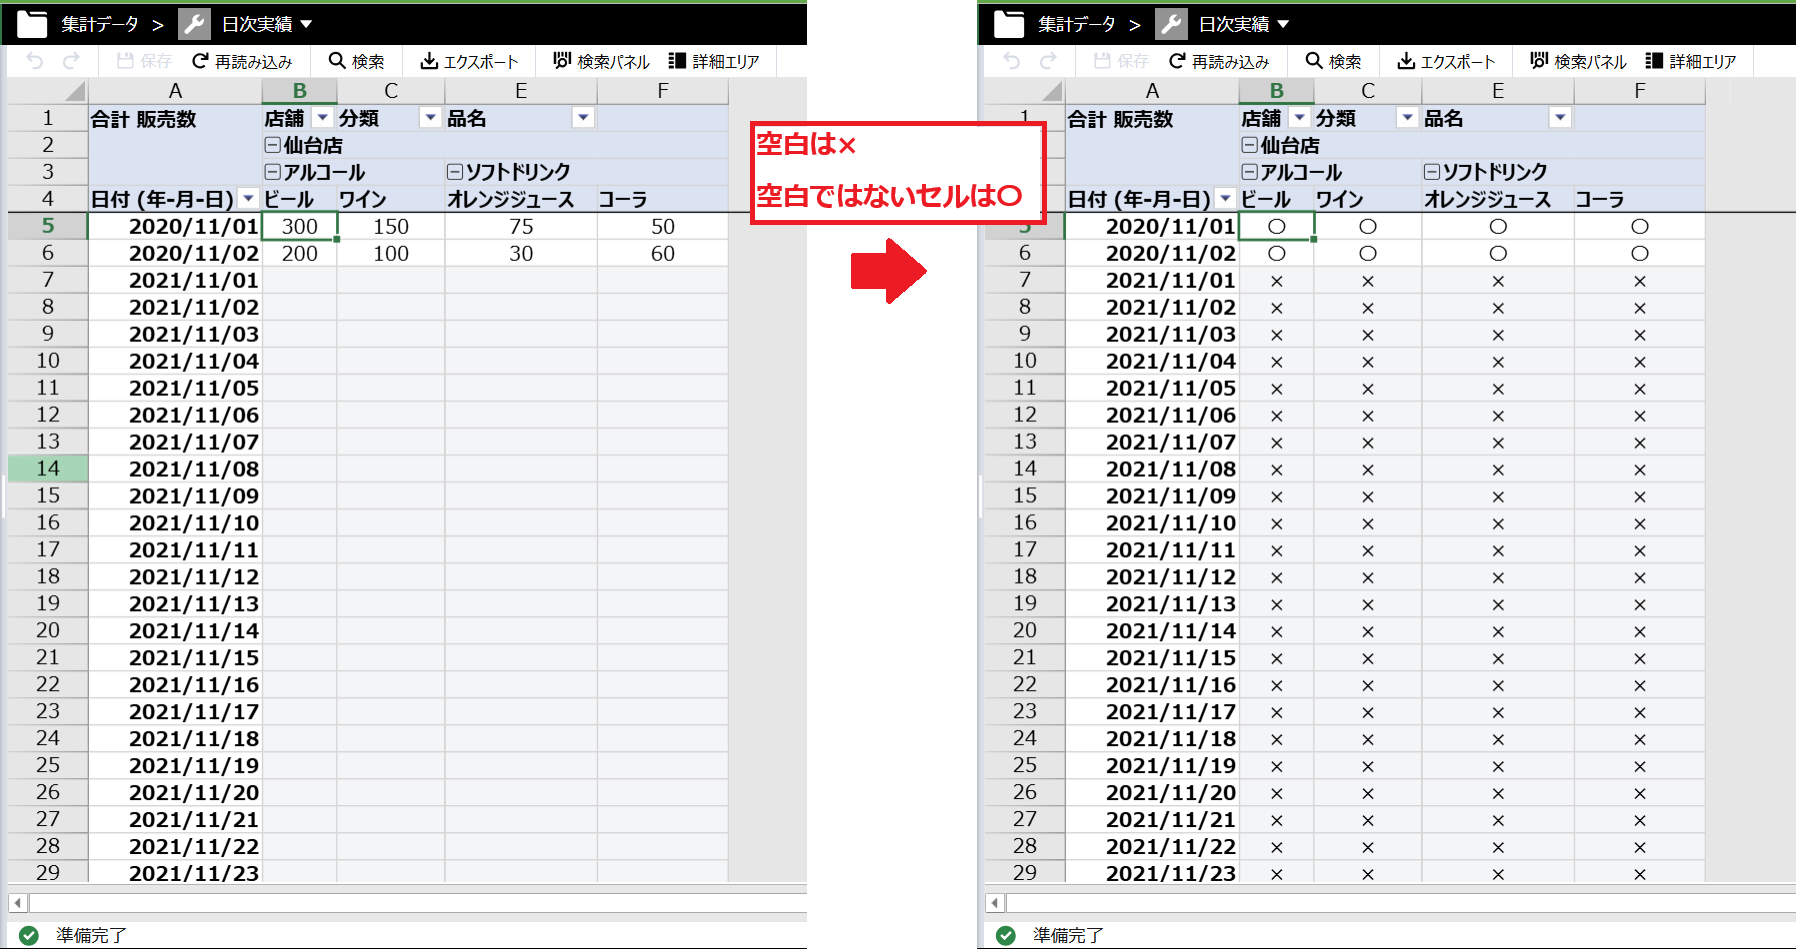Click the 準備完了 status icon in left window

click(29, 935)
